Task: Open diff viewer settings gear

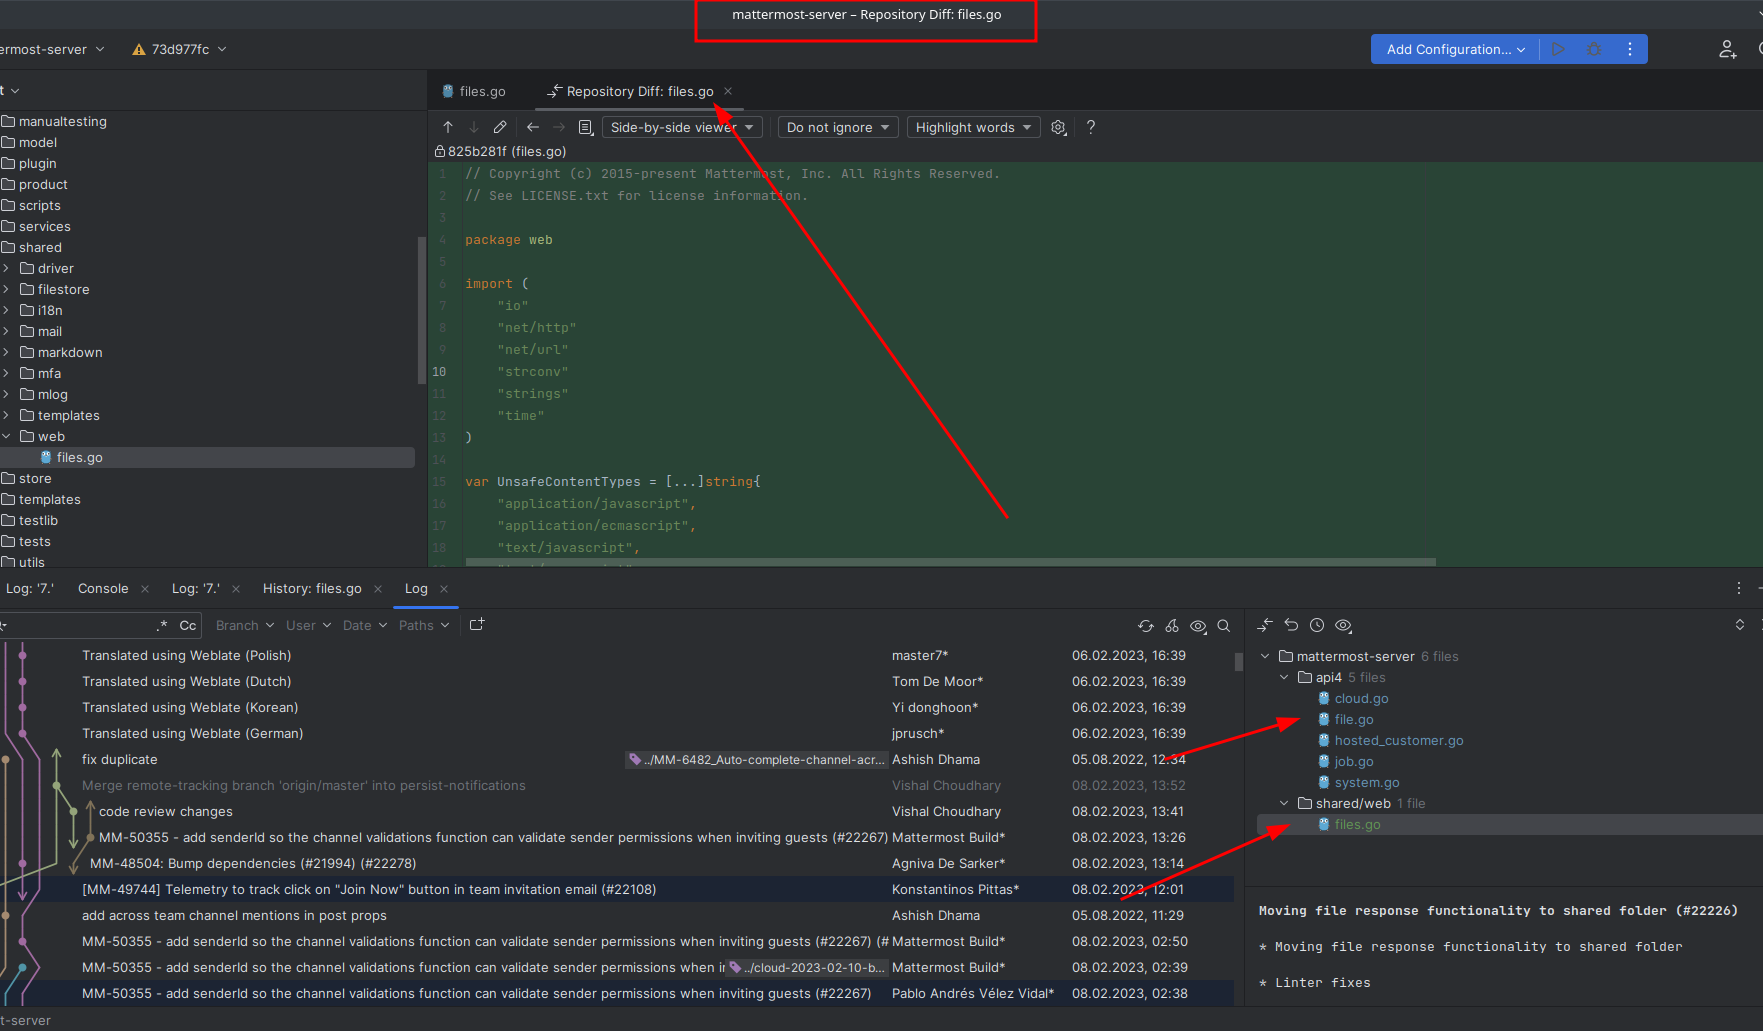Action: click(1058, 127)
